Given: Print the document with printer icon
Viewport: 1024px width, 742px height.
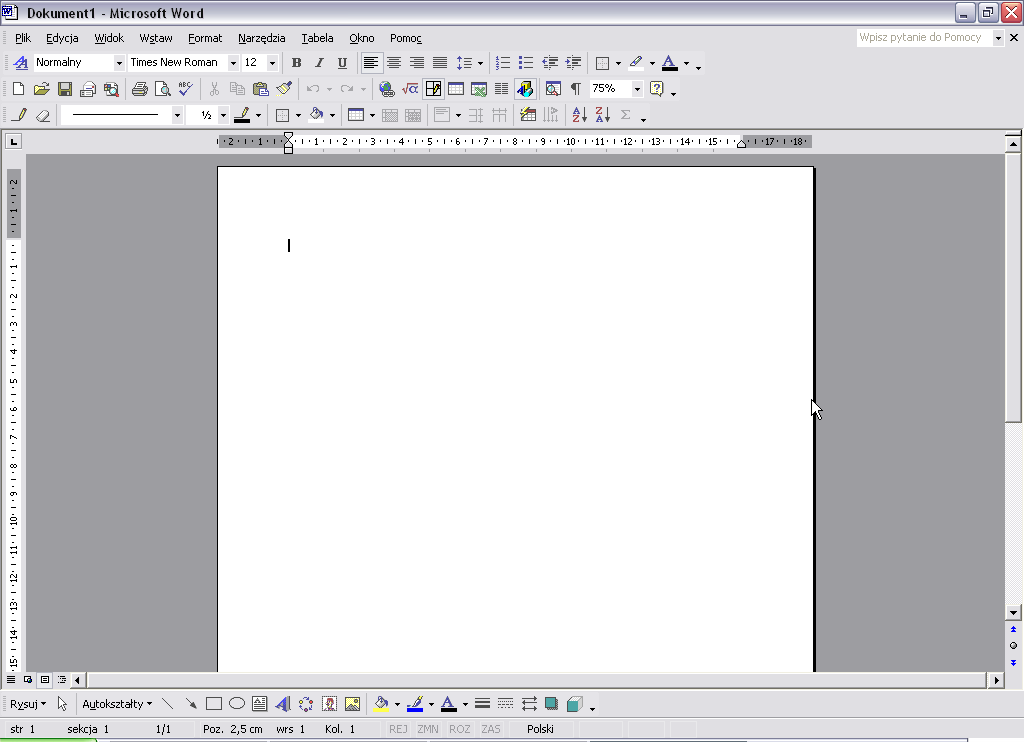Looking at the screenshot, I should pos(139,89).
